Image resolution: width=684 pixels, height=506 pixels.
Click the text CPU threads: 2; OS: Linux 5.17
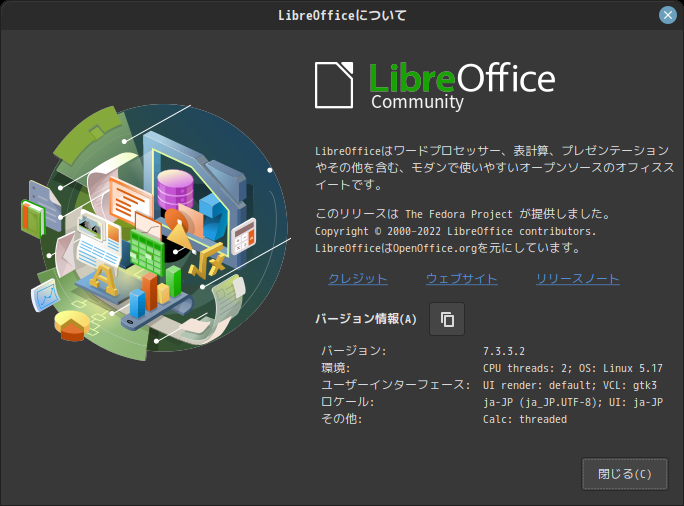click(572, 368)
